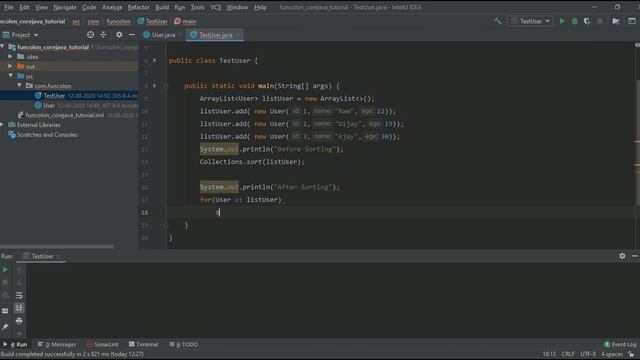Open SonarLint tool window
The image size is (640, 360).
pyautogui.click(x=102, y=344)
